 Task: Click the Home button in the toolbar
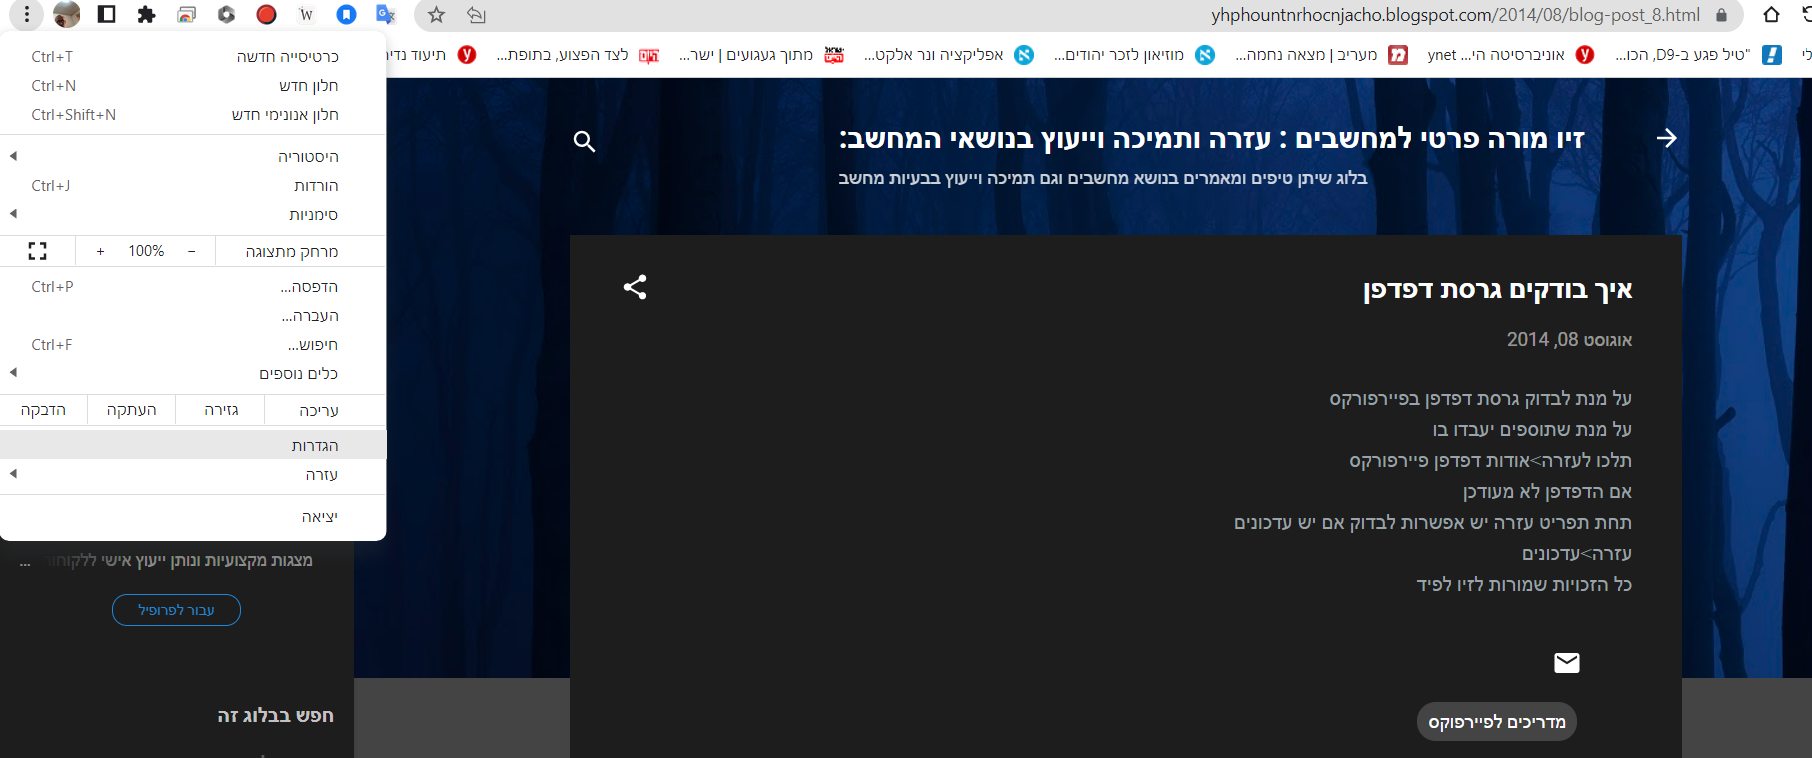point(1771,15)
